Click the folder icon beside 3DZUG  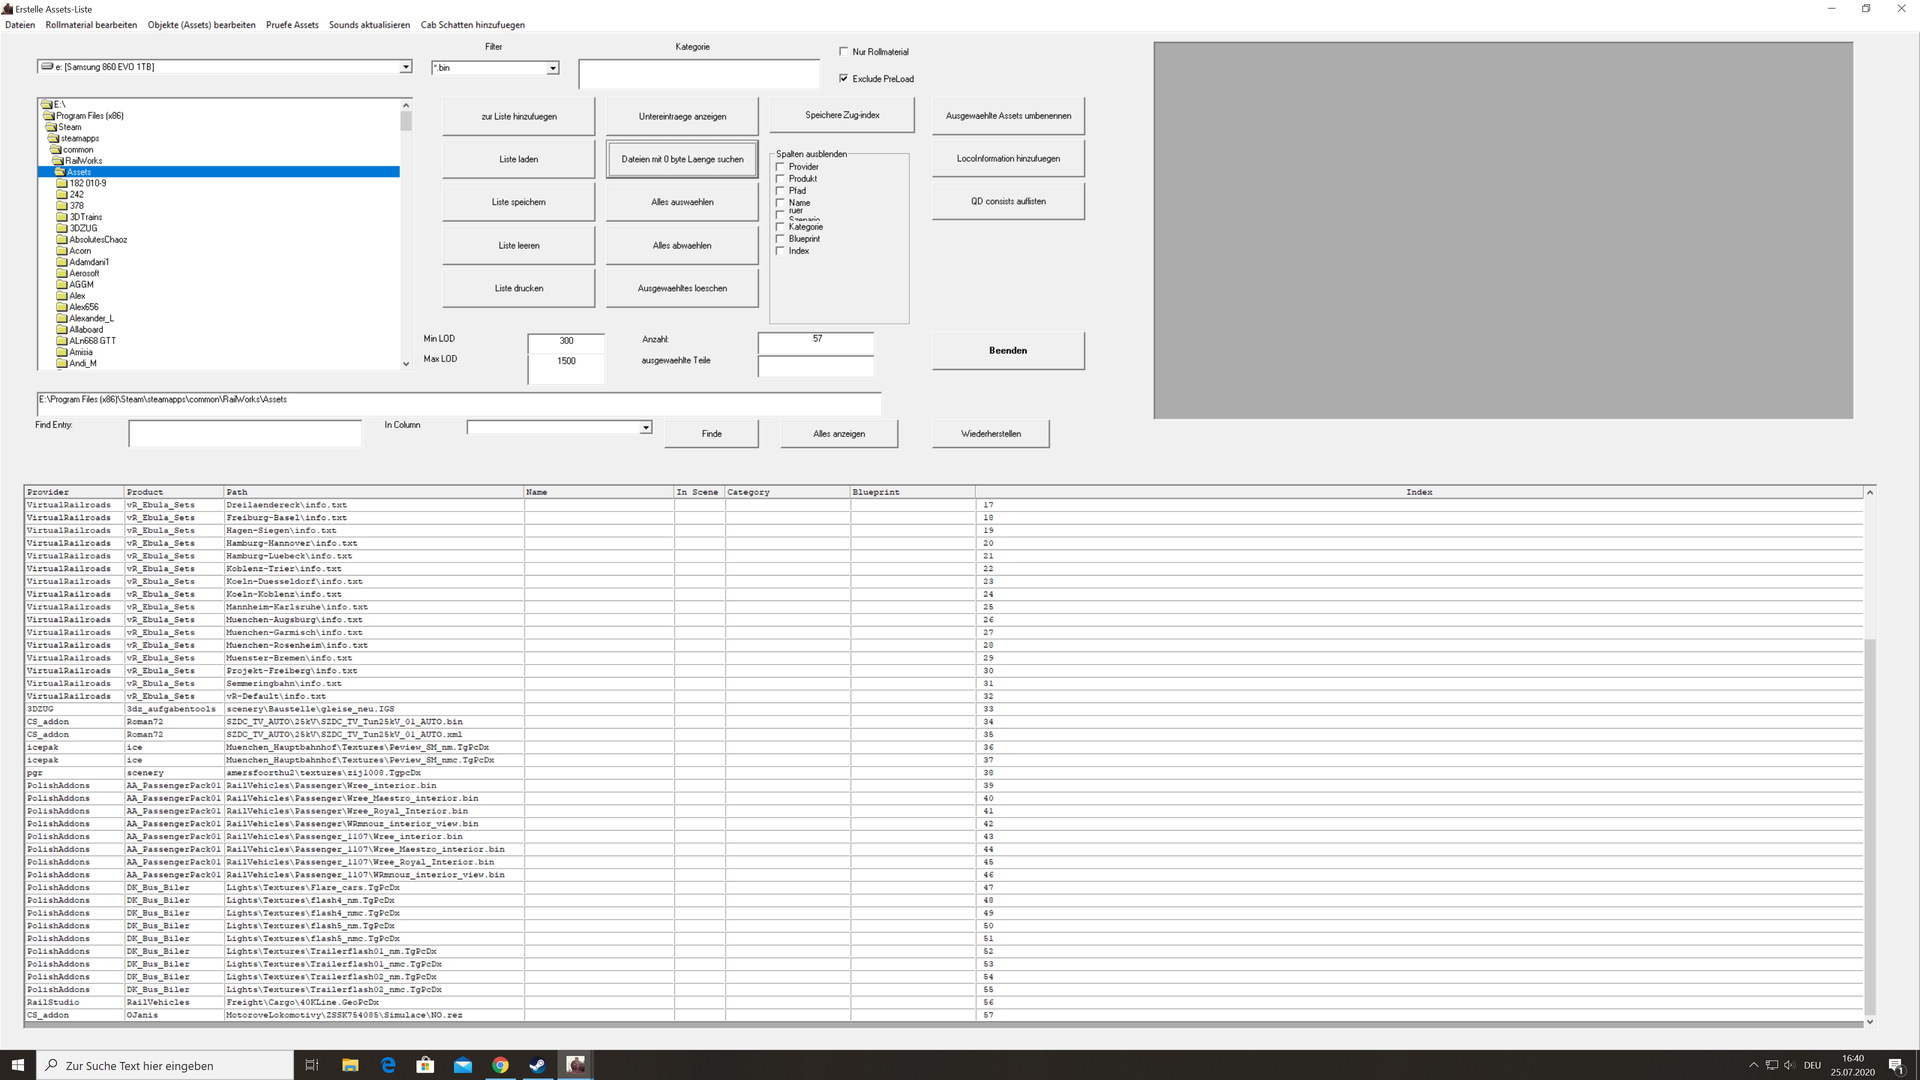click(62, 228)
